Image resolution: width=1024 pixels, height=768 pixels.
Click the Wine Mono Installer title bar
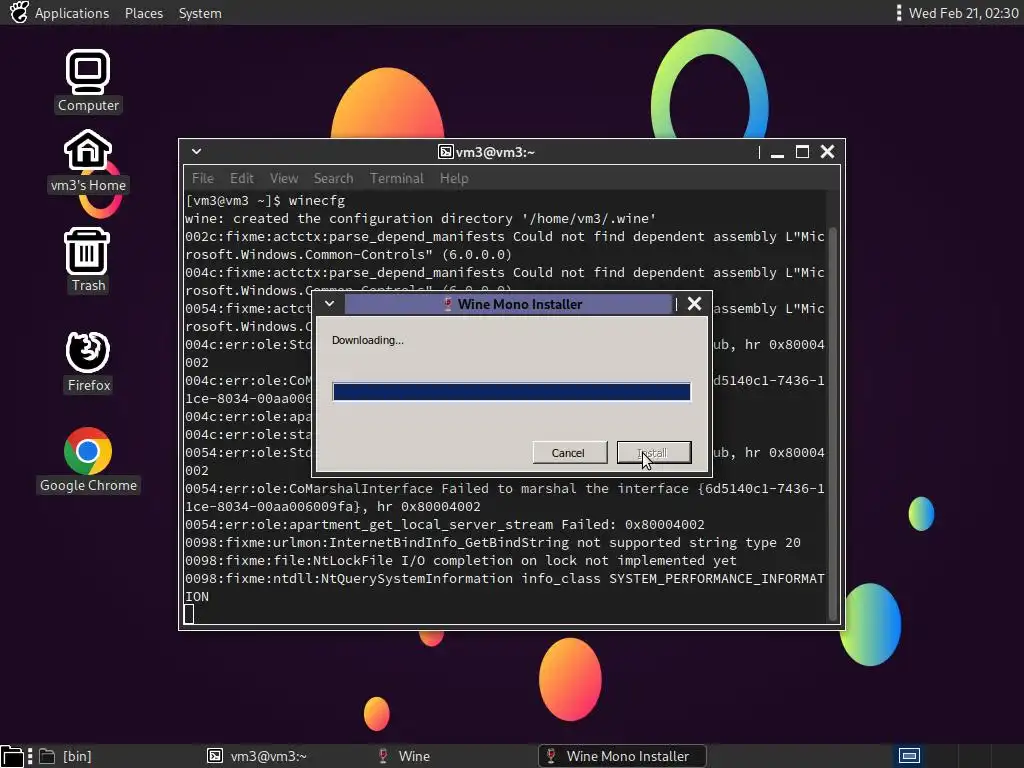click(x=508, y=304)
